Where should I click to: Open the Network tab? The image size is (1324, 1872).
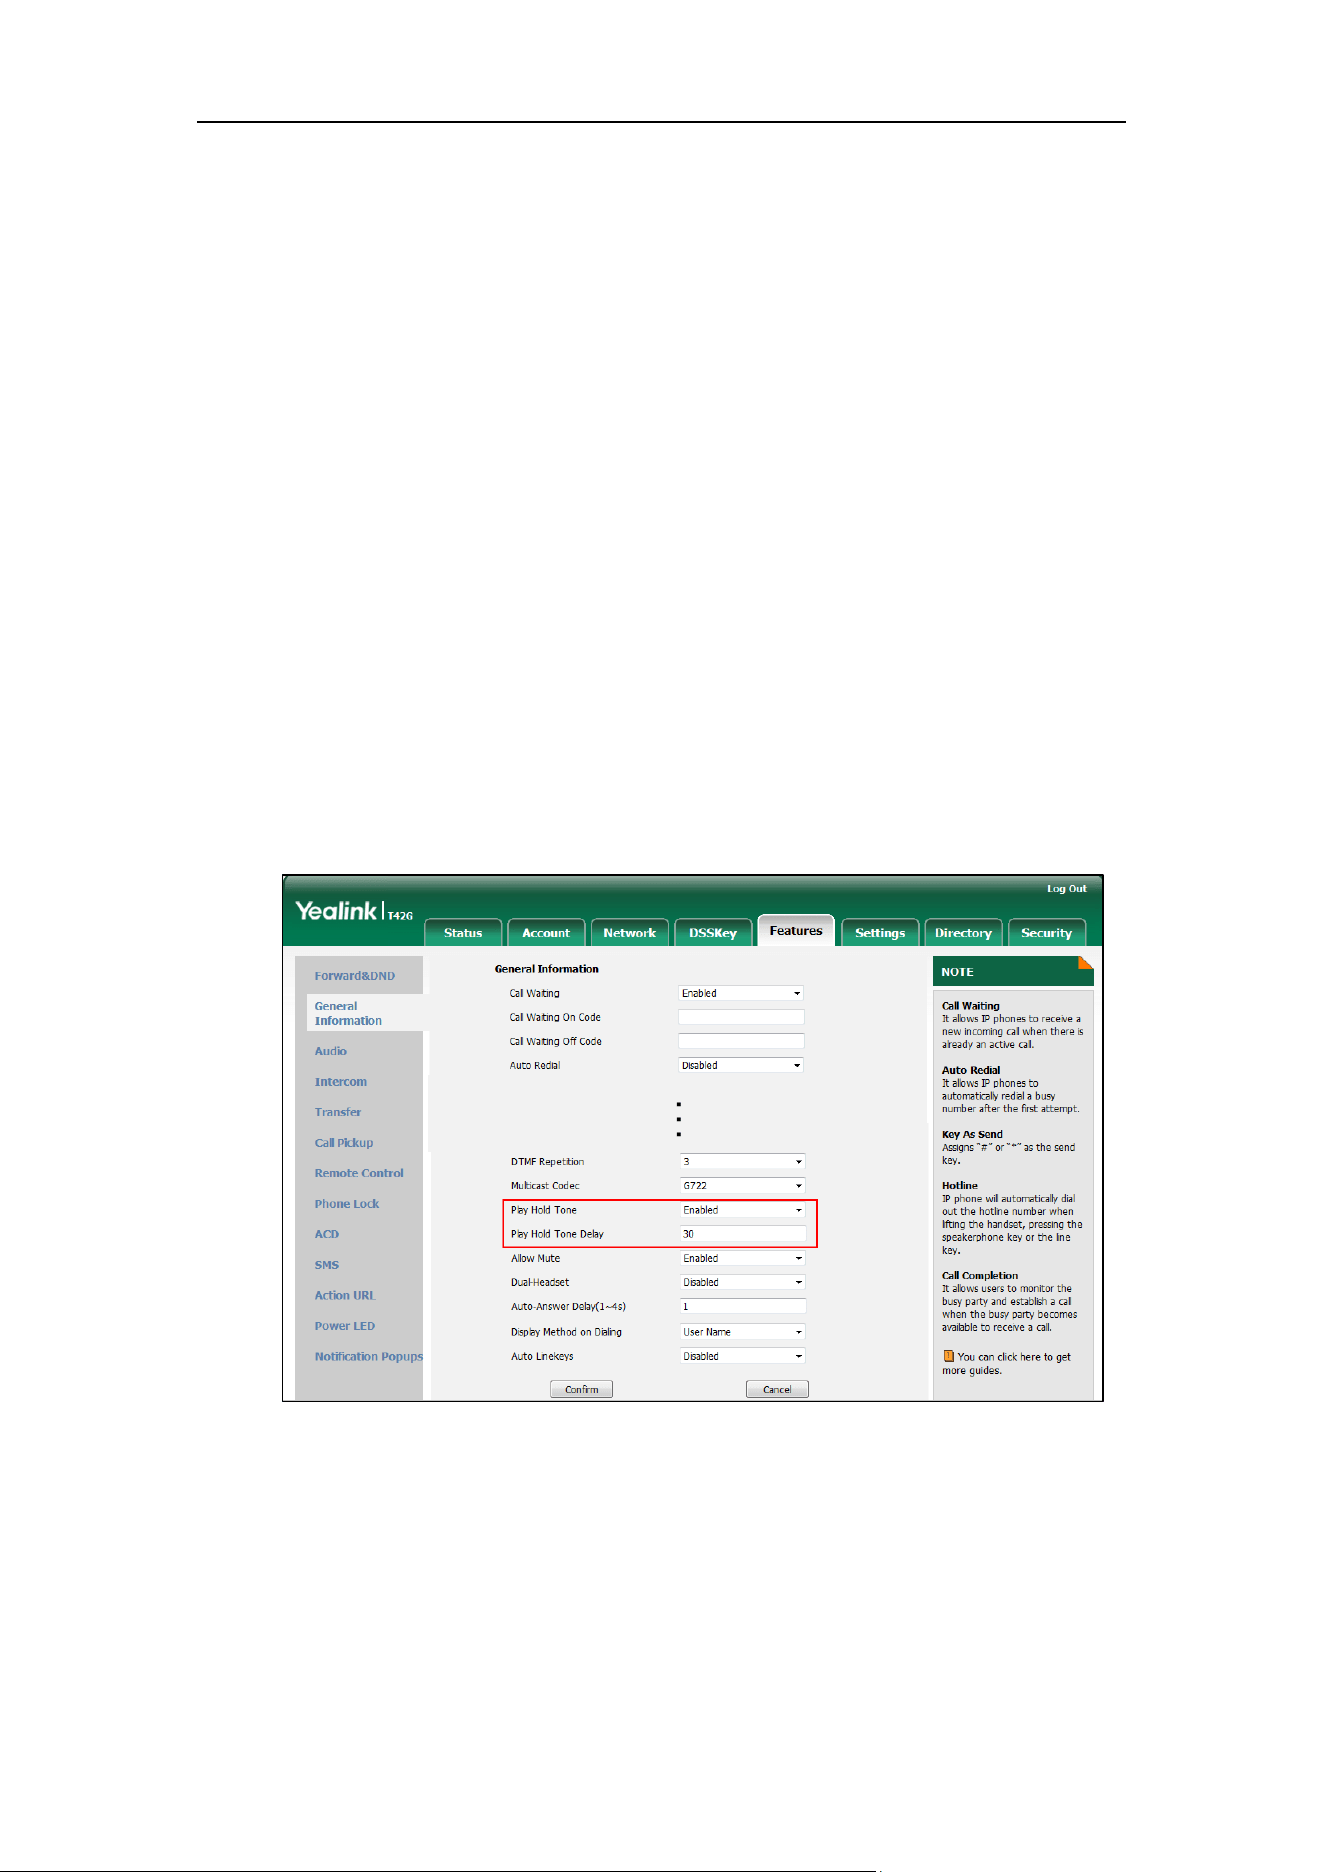629,932
